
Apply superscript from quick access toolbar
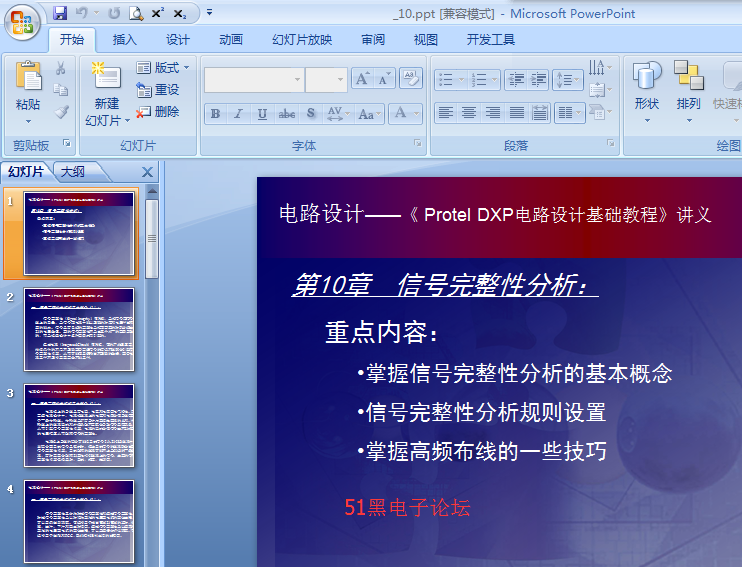coord(158,13)
